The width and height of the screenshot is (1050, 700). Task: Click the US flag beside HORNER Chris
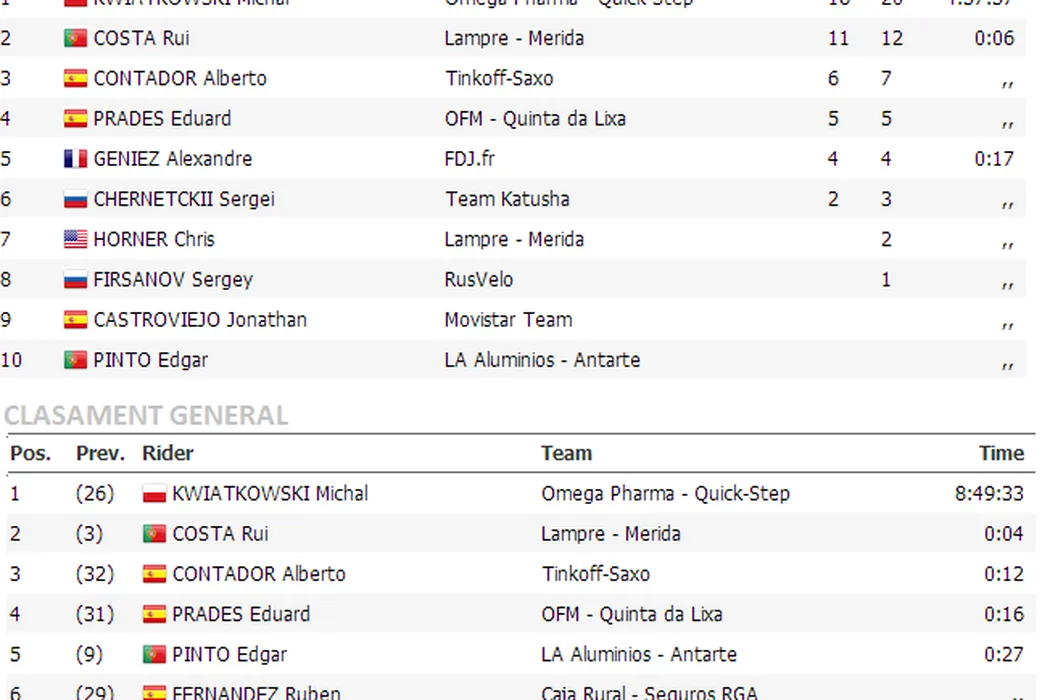(75, 239)
